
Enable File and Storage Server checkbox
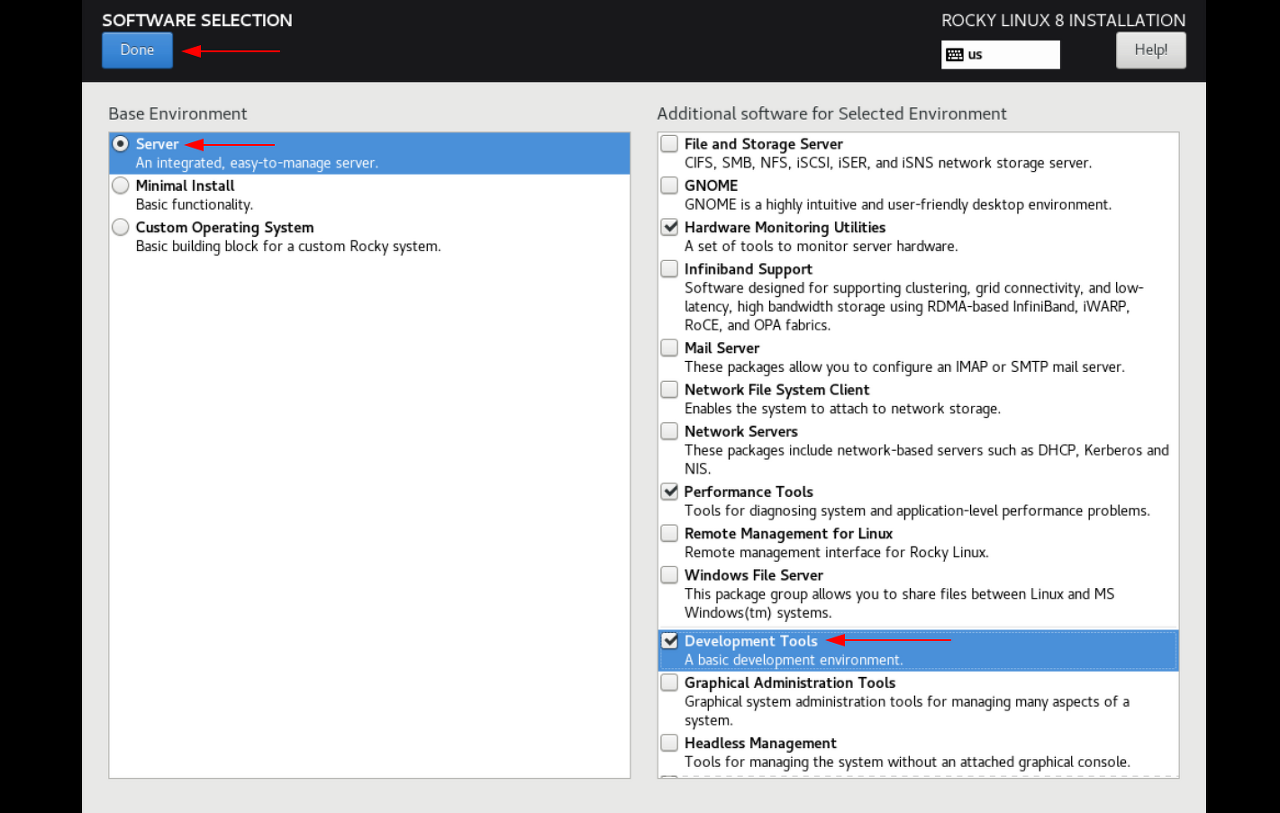[x=669, y=144]
